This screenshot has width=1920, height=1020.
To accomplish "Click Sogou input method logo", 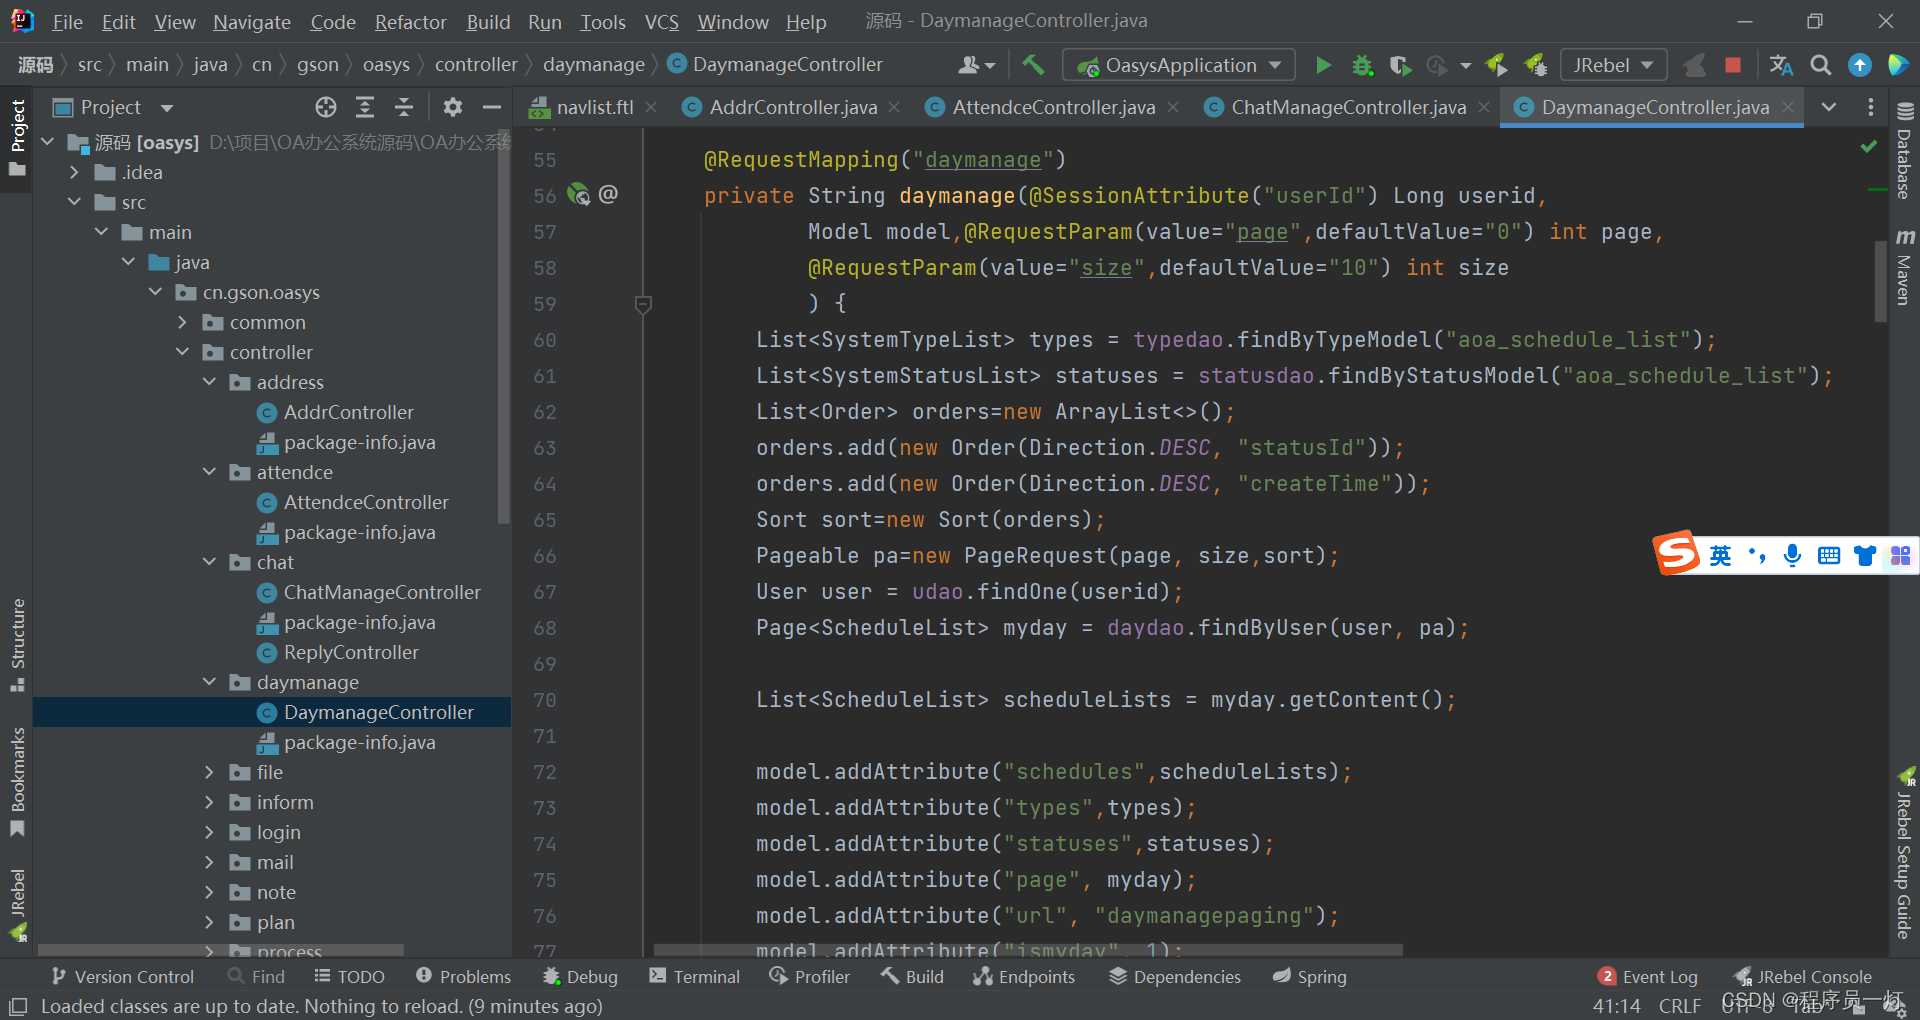I will pyautogui.click(x=1677, y=553).
